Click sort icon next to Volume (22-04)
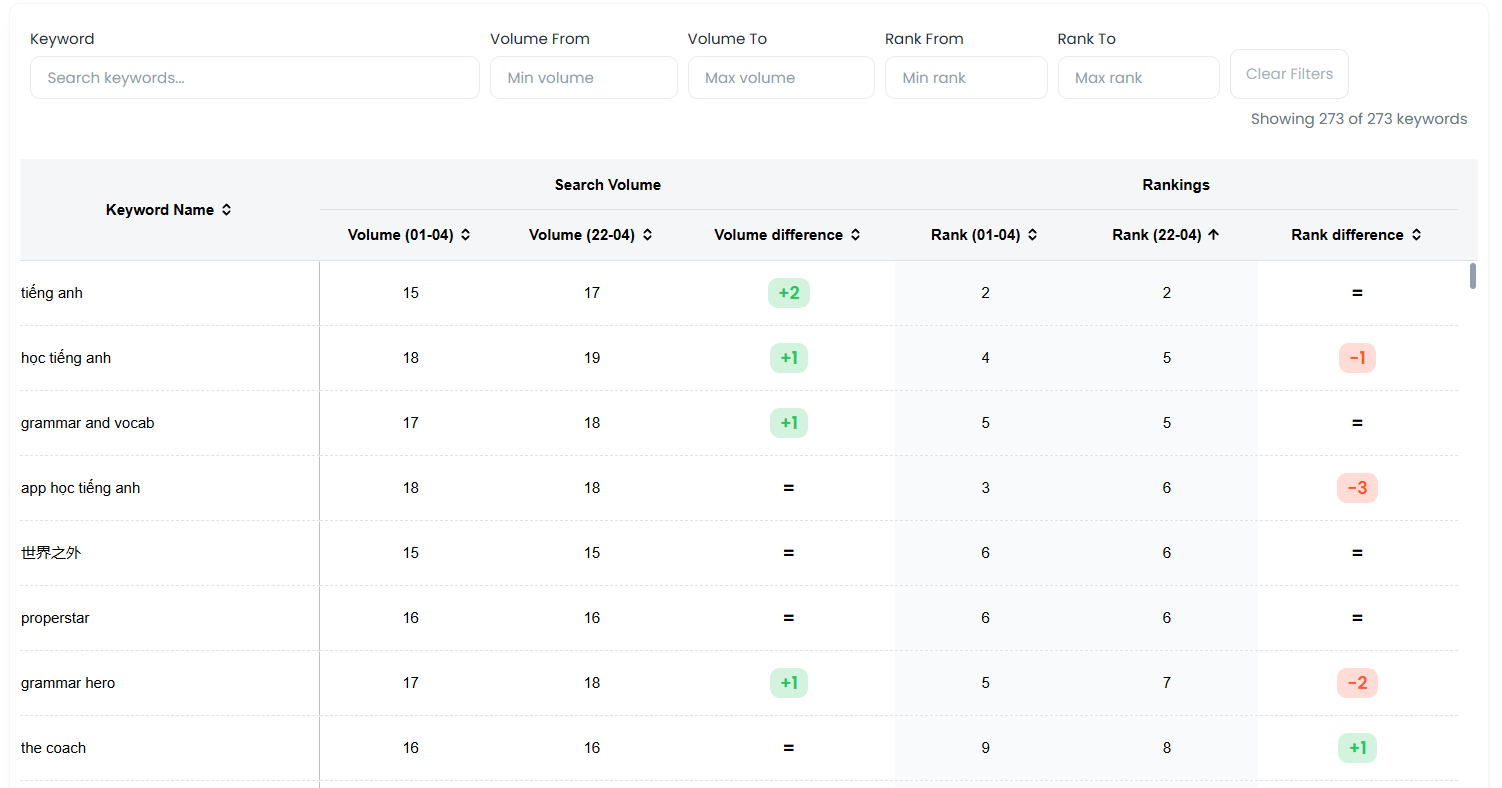 pyautogui.click(x=648, y=235)
